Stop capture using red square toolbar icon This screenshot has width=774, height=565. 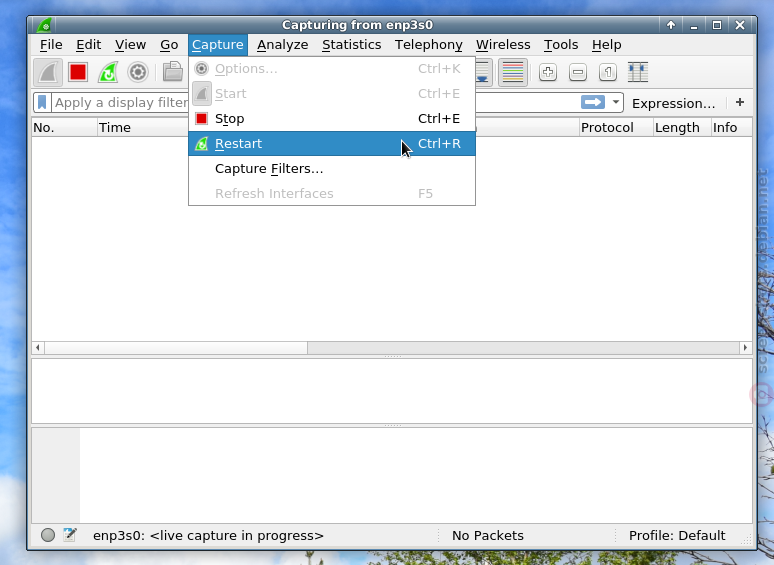pos(78,73)
